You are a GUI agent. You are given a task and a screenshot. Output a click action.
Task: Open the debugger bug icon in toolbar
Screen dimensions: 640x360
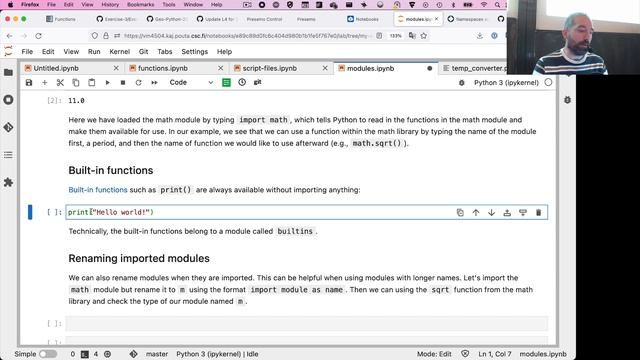pyautogui.click(x=462, y=82)
